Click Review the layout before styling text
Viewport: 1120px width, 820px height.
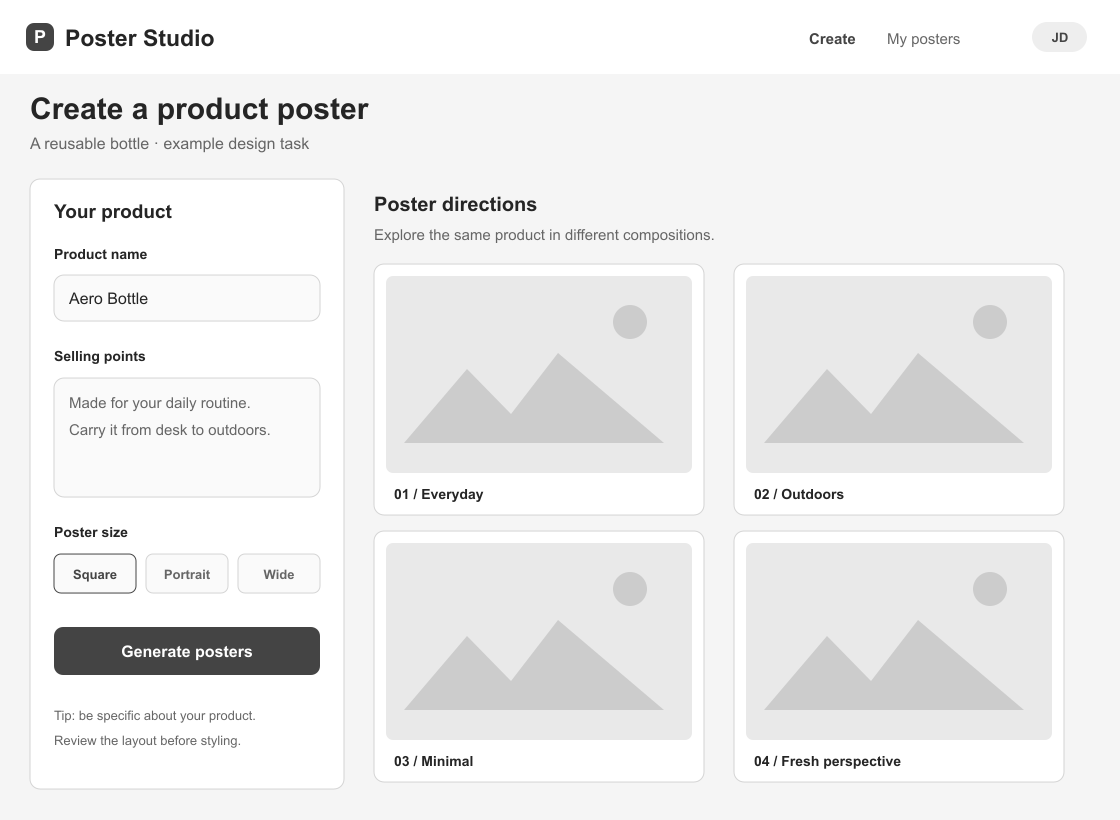click(x=147, y=741)
